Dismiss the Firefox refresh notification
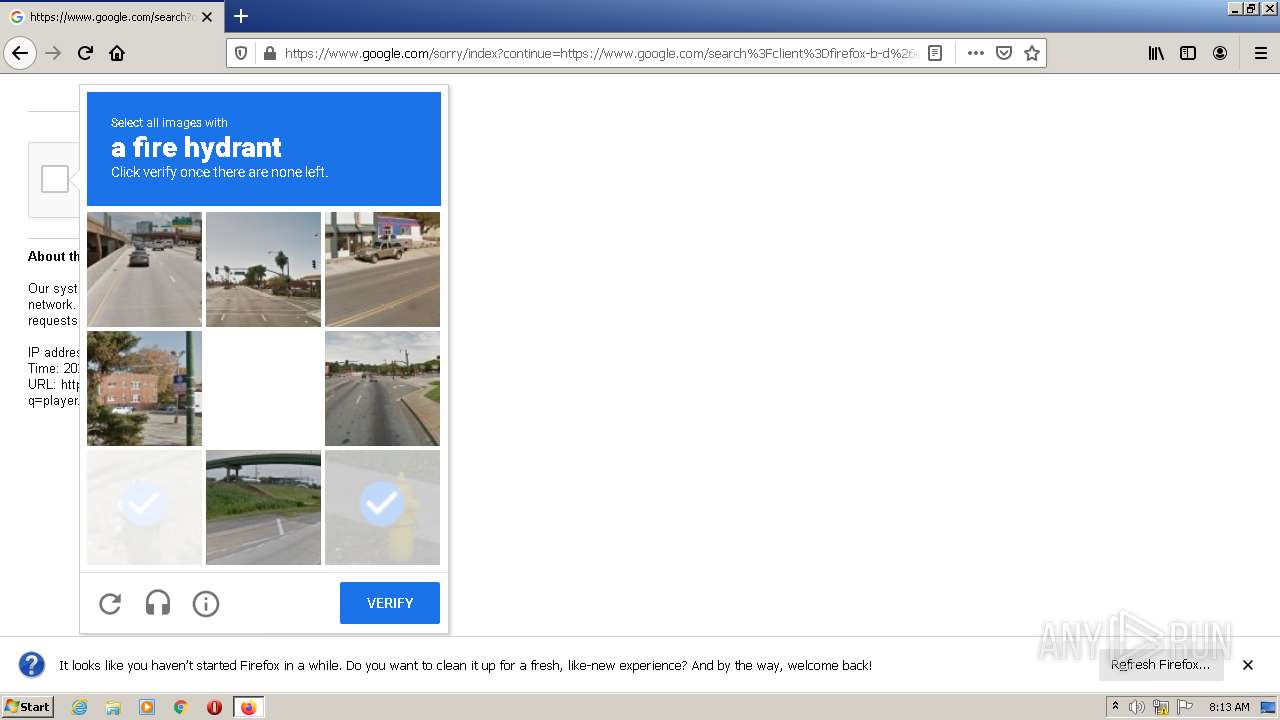Viewport: 1280px width, 720px height. point(1248,665)
